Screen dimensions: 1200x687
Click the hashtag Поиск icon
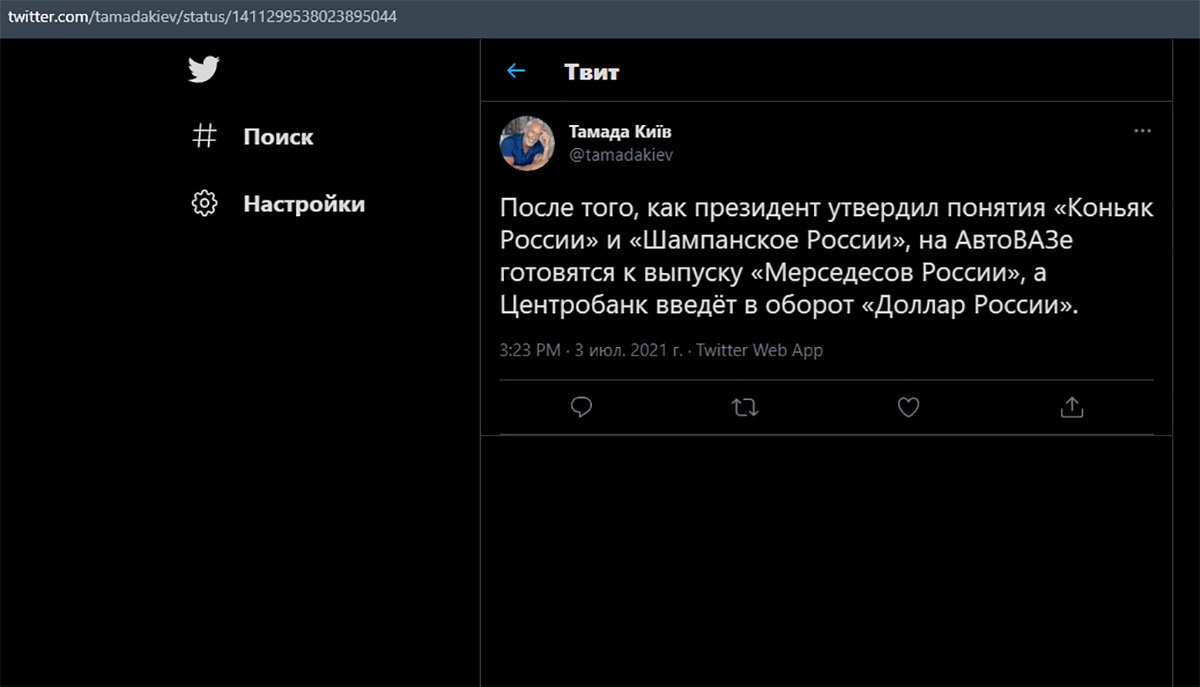point(204,136)
